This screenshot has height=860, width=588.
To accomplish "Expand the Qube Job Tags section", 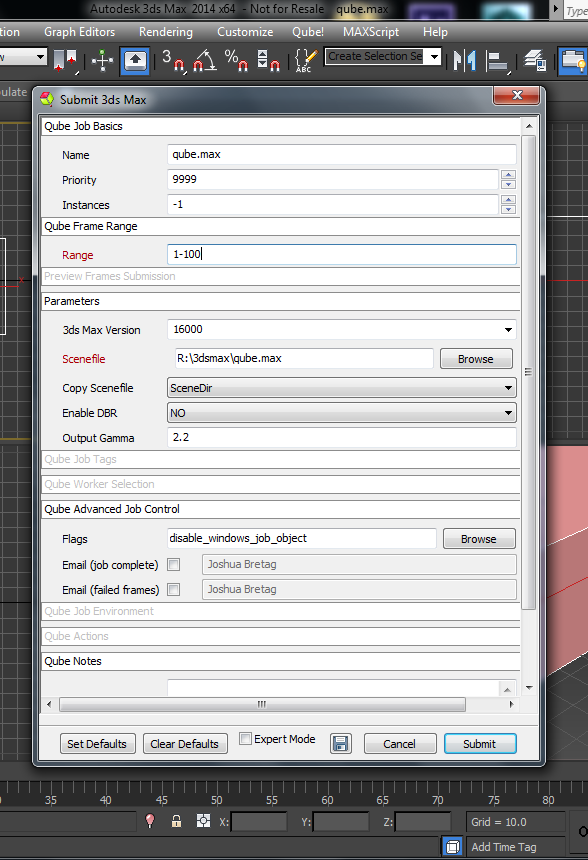I will pos(281,459).
